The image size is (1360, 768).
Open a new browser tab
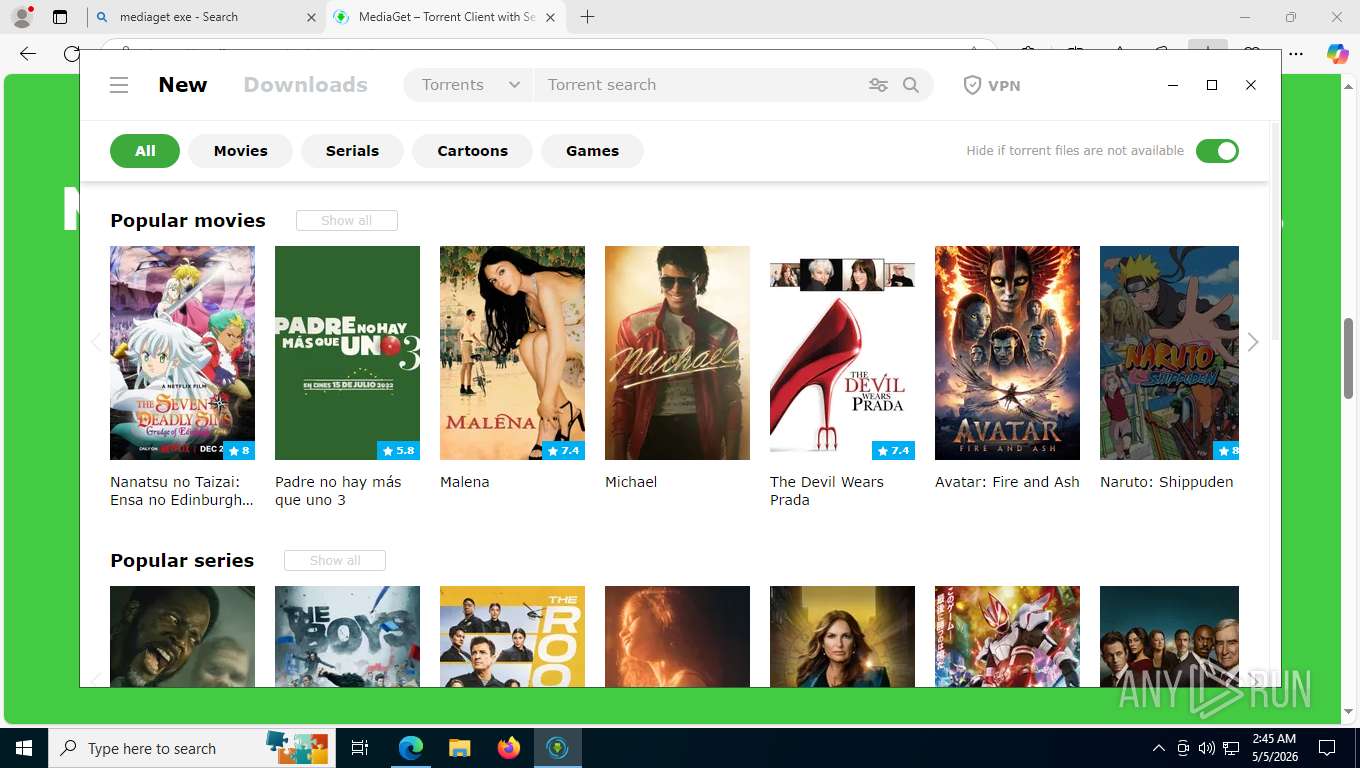coord(588,17)
